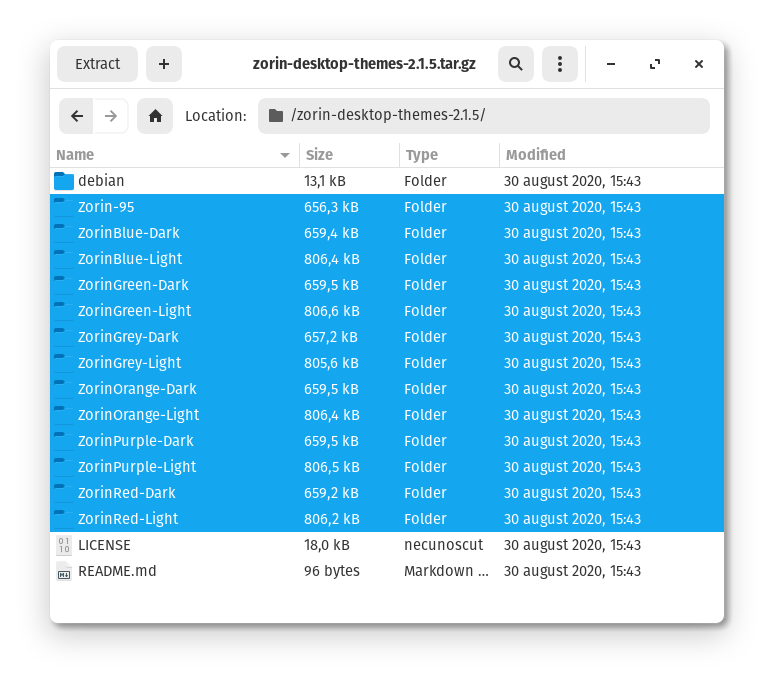778x687 pixels.
Task: Click the 659,2 kB size cell
Action: tap(332, 493)
